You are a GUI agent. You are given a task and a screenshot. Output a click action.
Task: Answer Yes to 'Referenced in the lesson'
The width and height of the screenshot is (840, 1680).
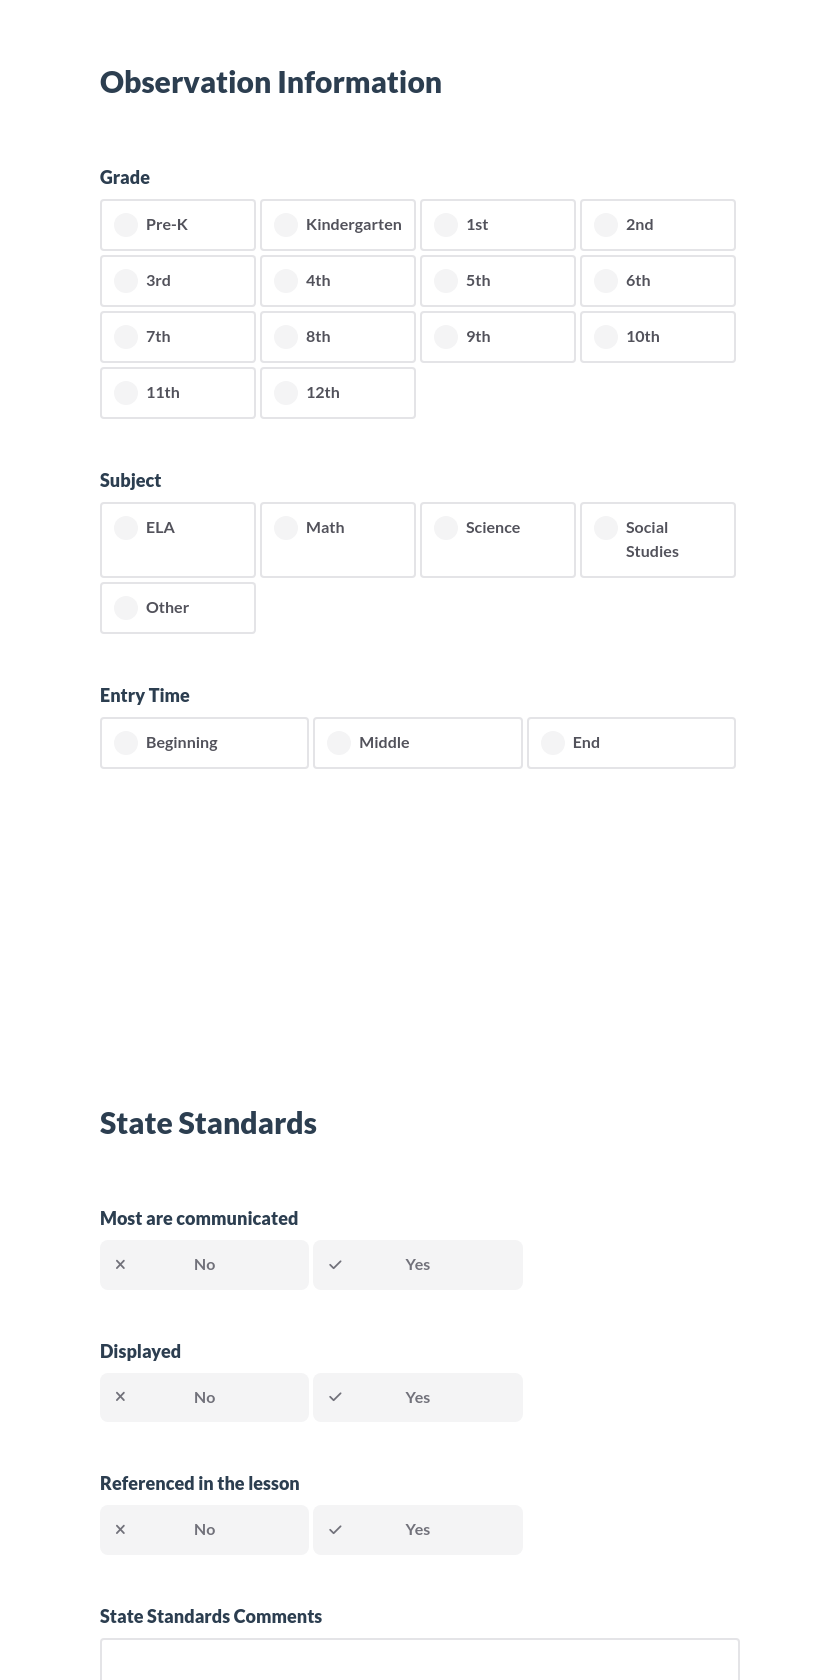[x=417, y=1529]
